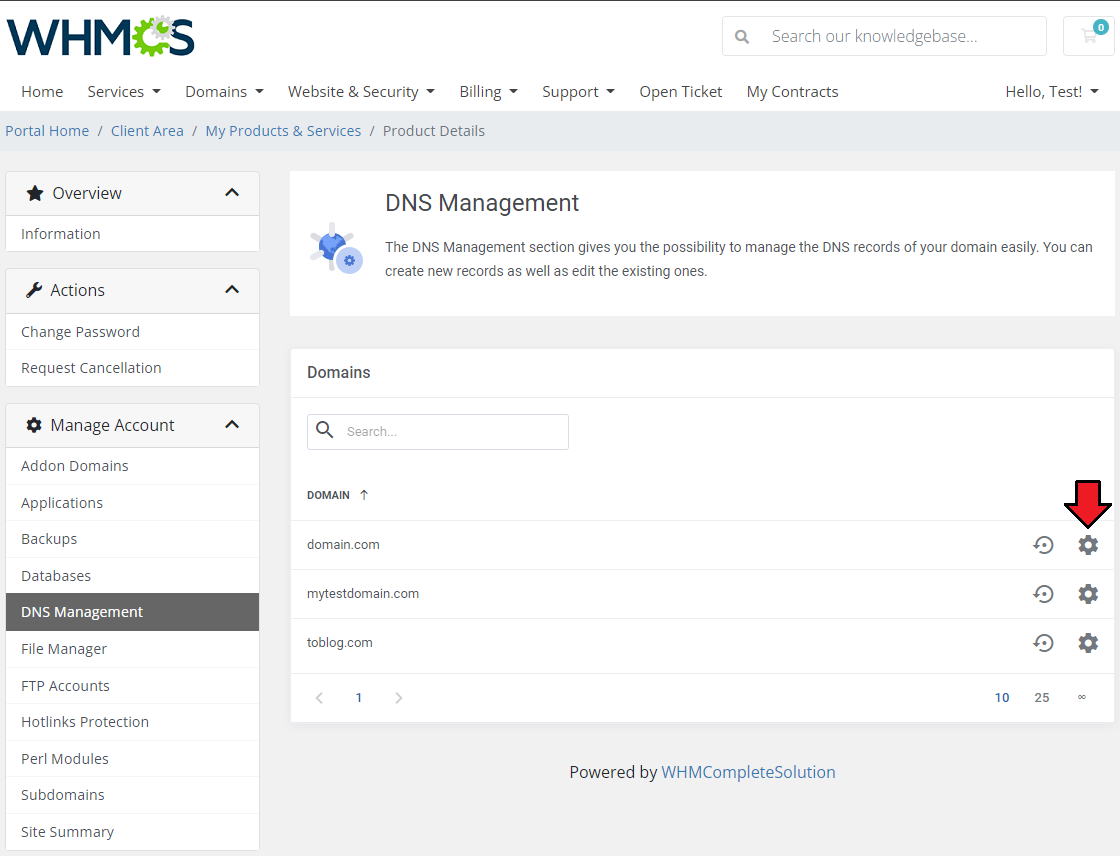The width and height of the screenshot is (1120, 856).
Task: Show unlimited entries with infinity option
Action: coord(1082,697)
